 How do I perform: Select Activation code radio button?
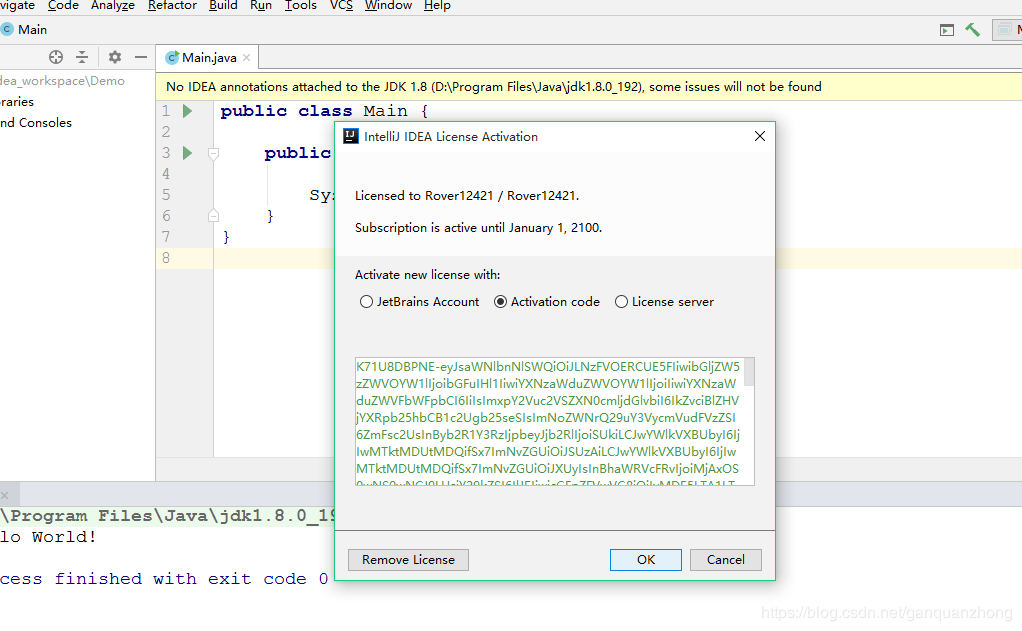click(x=500, y=302)
